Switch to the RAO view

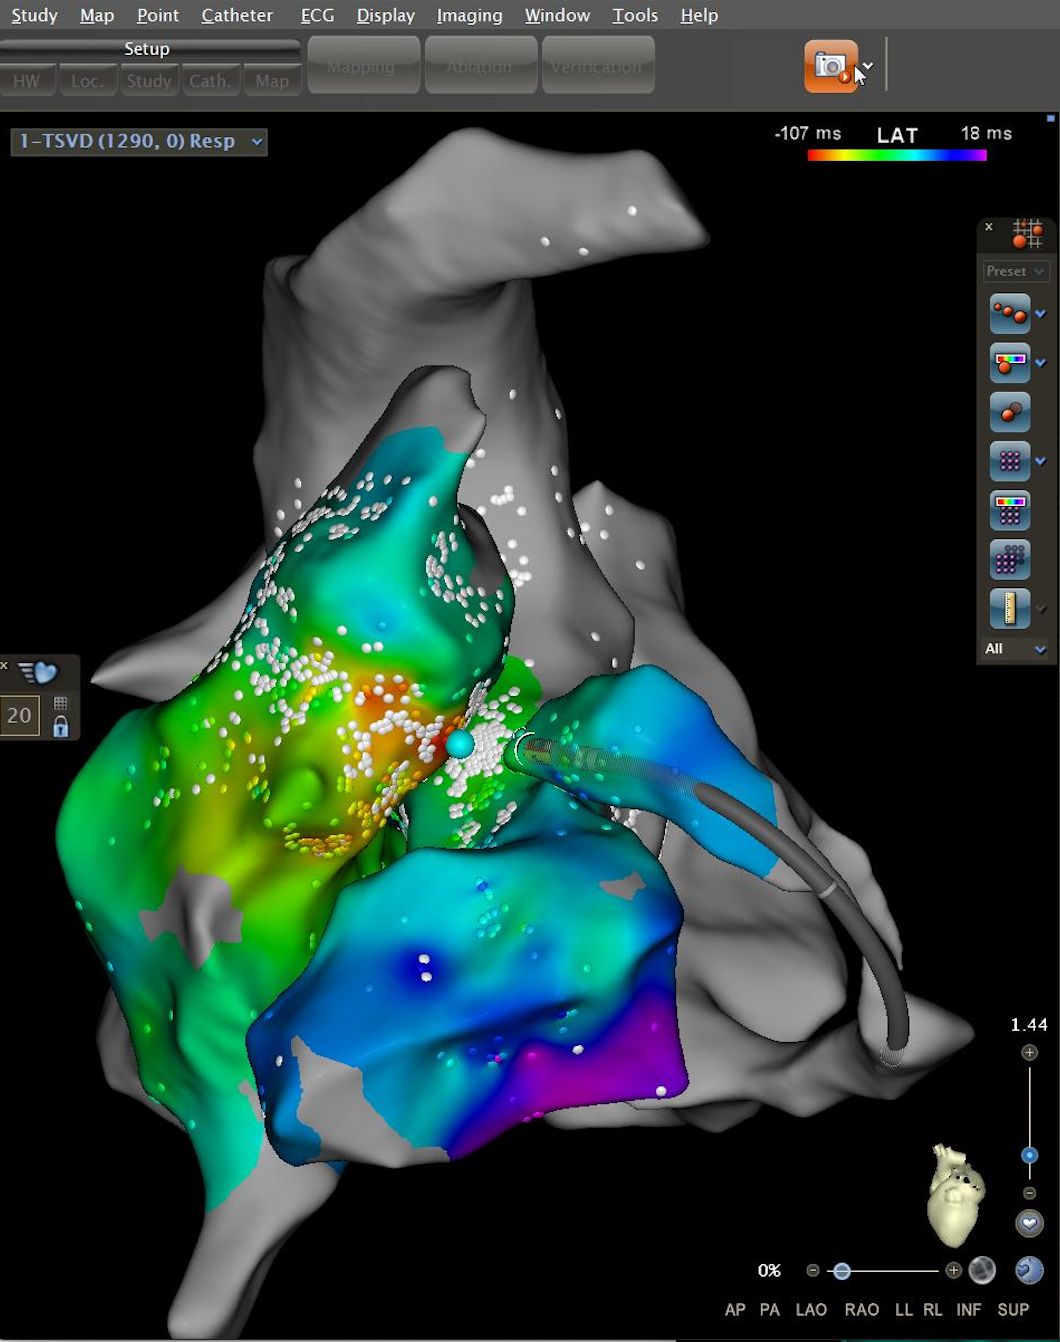(861, 1309)
